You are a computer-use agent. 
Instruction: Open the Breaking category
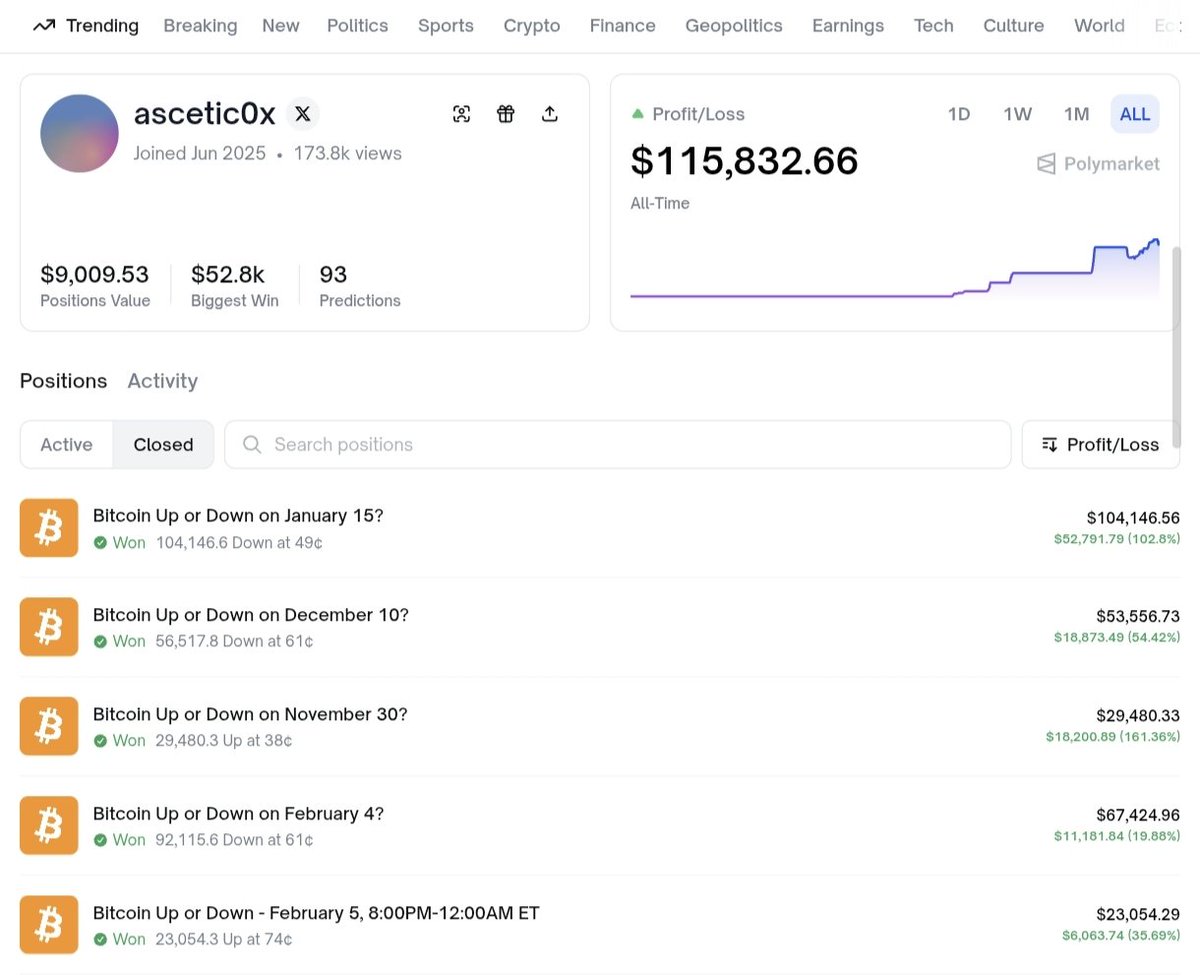pyautogui.click(x=200, y=26)
